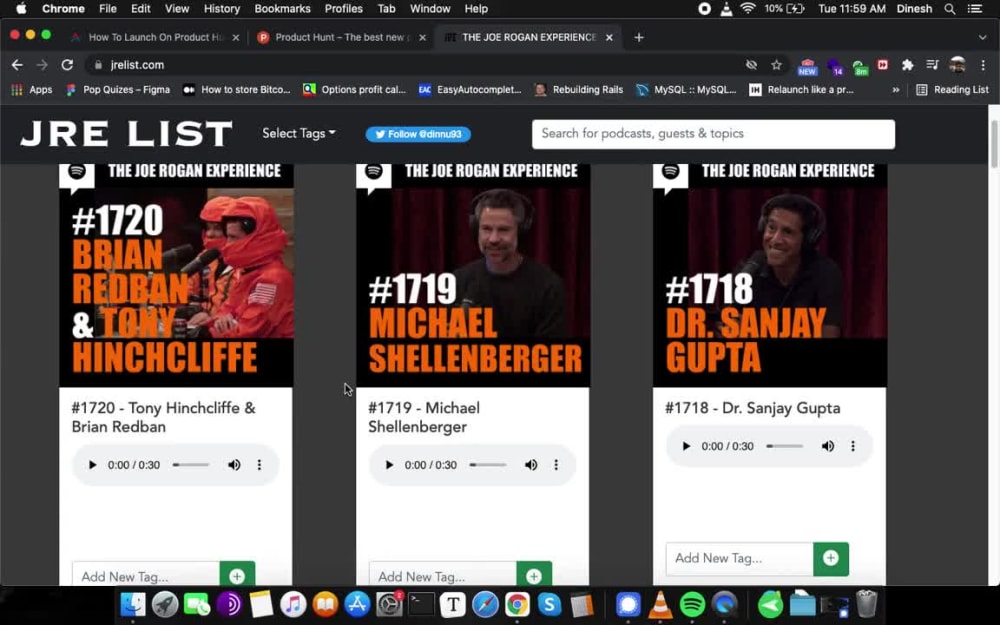
Task: Open Terminal from the Dock
Action: (x=421, y=604)
